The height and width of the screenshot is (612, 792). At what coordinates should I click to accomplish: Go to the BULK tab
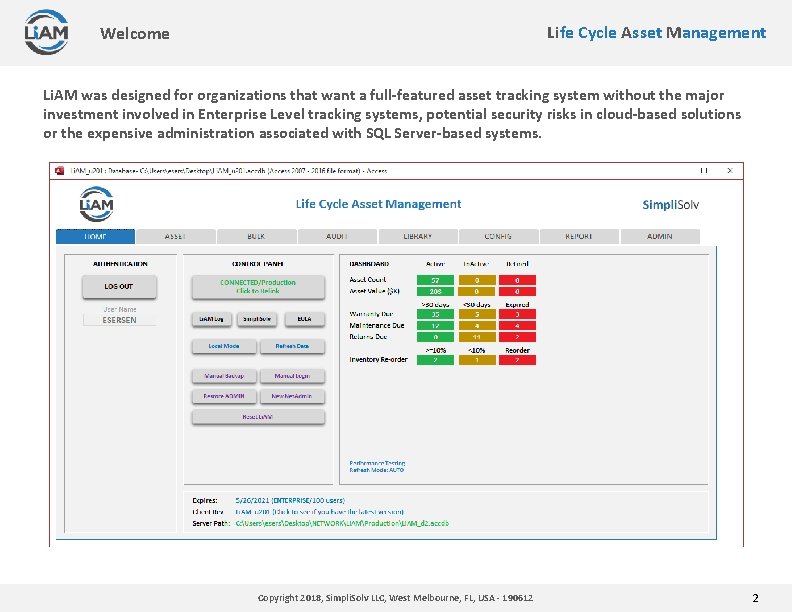(257, 236)
